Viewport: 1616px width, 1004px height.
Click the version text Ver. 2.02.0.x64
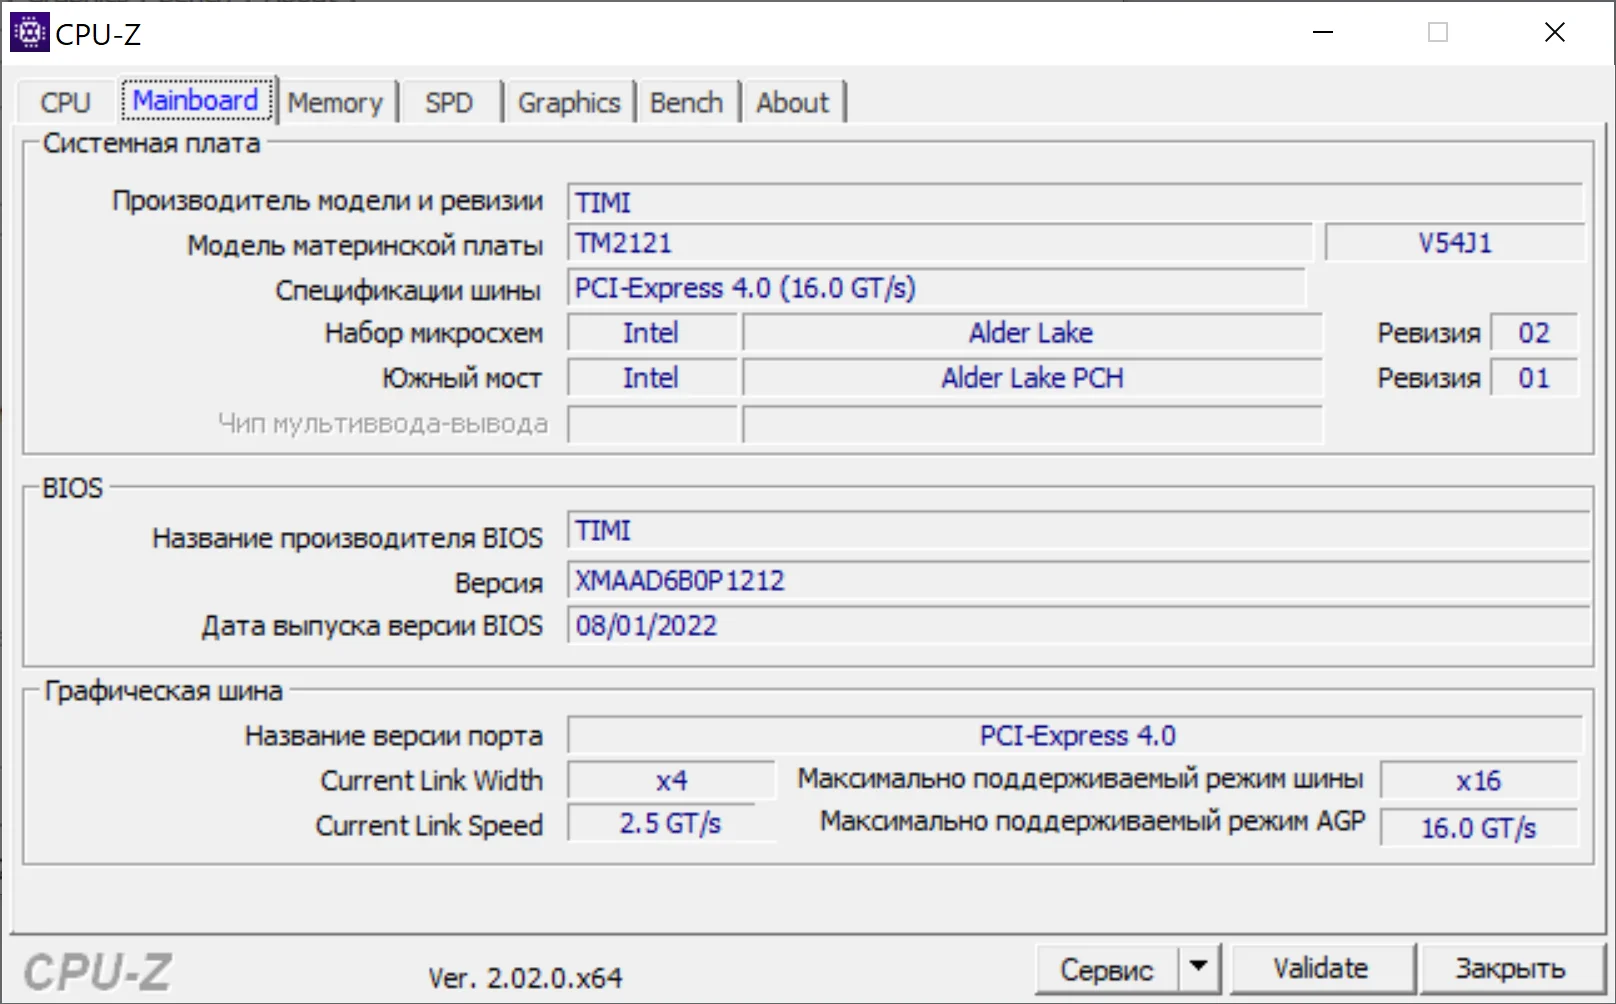point(525,978)
